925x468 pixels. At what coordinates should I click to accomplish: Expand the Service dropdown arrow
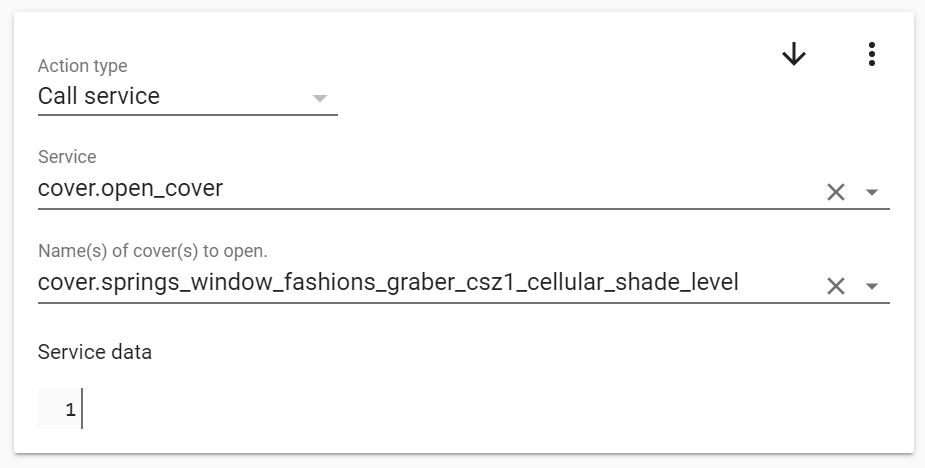[871, 192]
